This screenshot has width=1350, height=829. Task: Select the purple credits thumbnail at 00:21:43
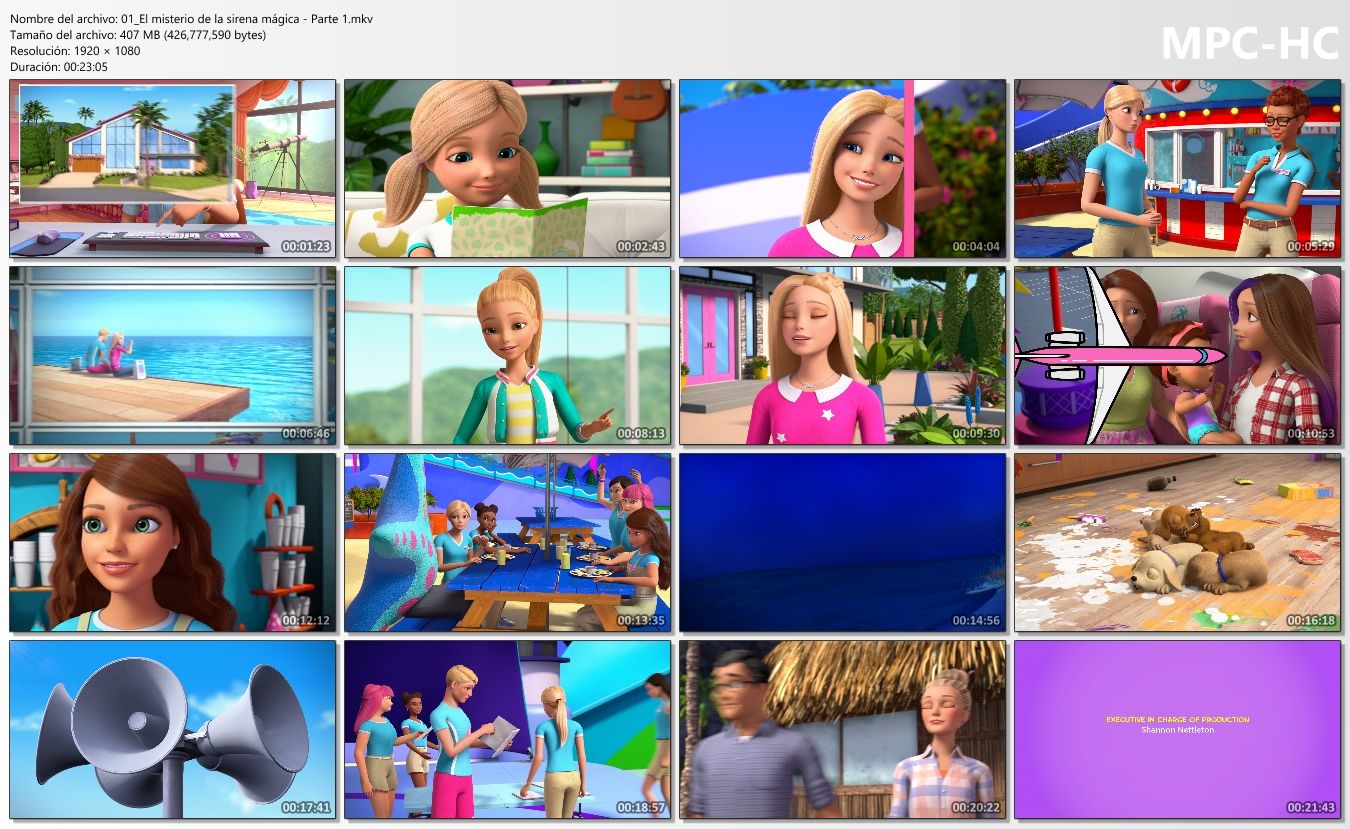1178,730
